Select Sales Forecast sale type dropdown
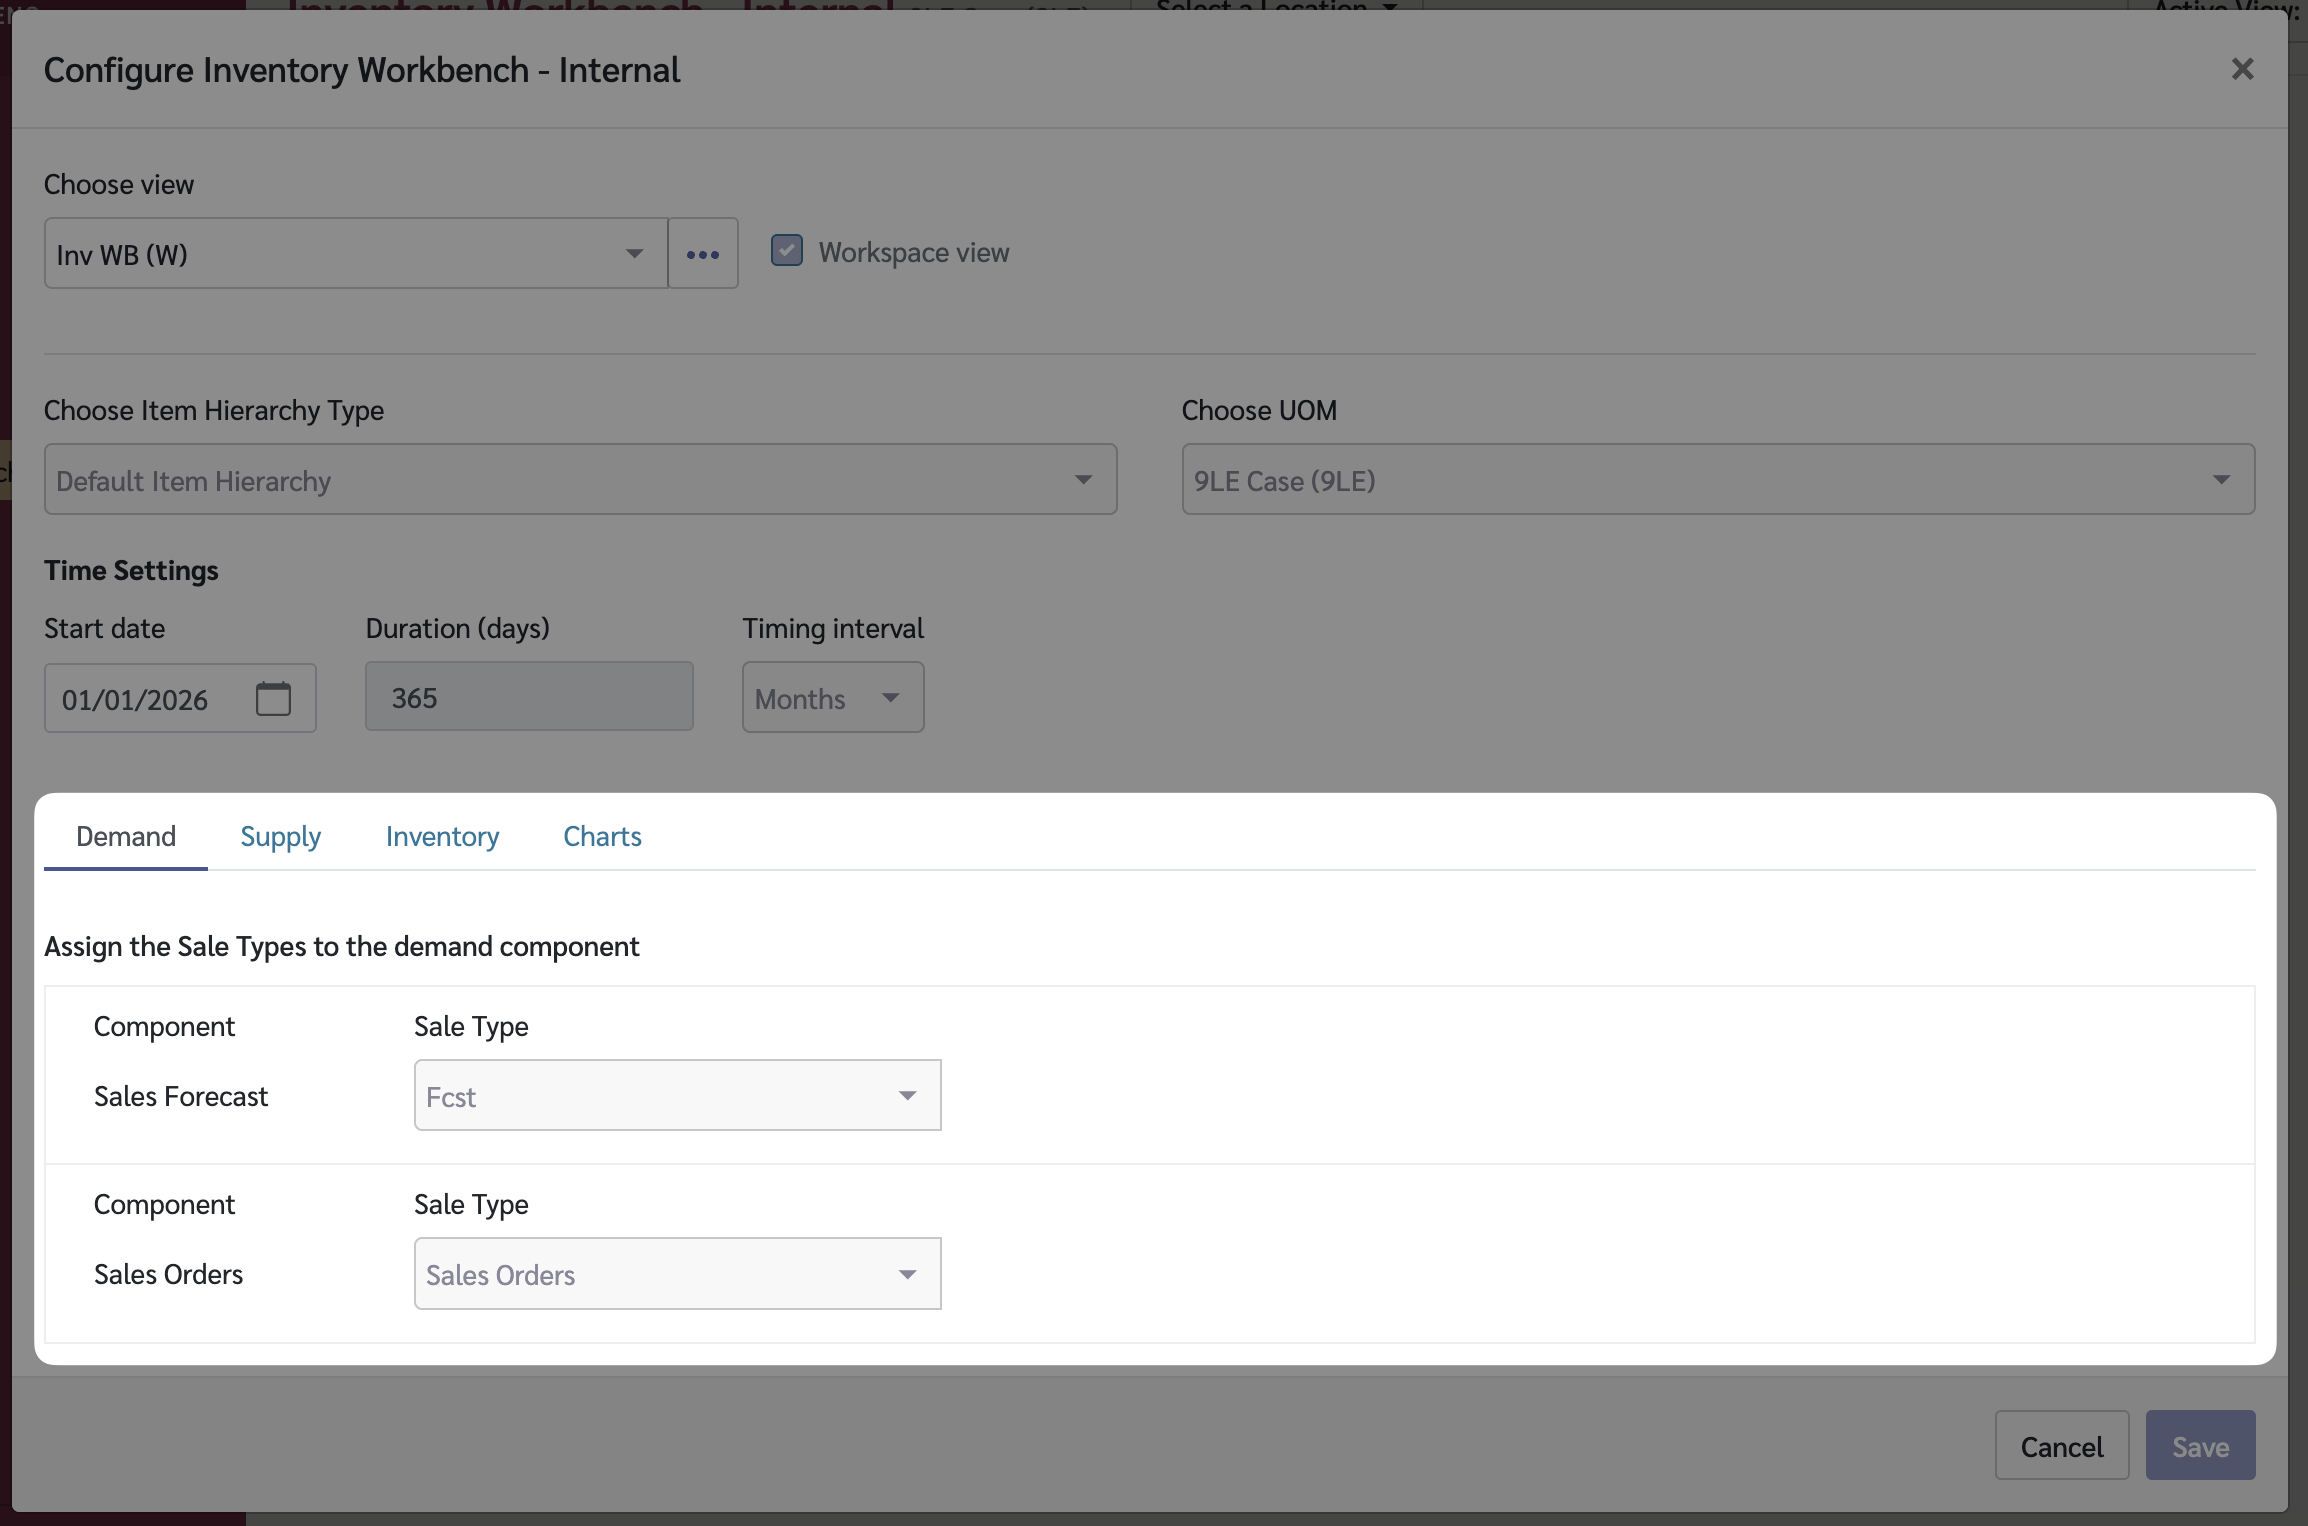 (677, 1096)
